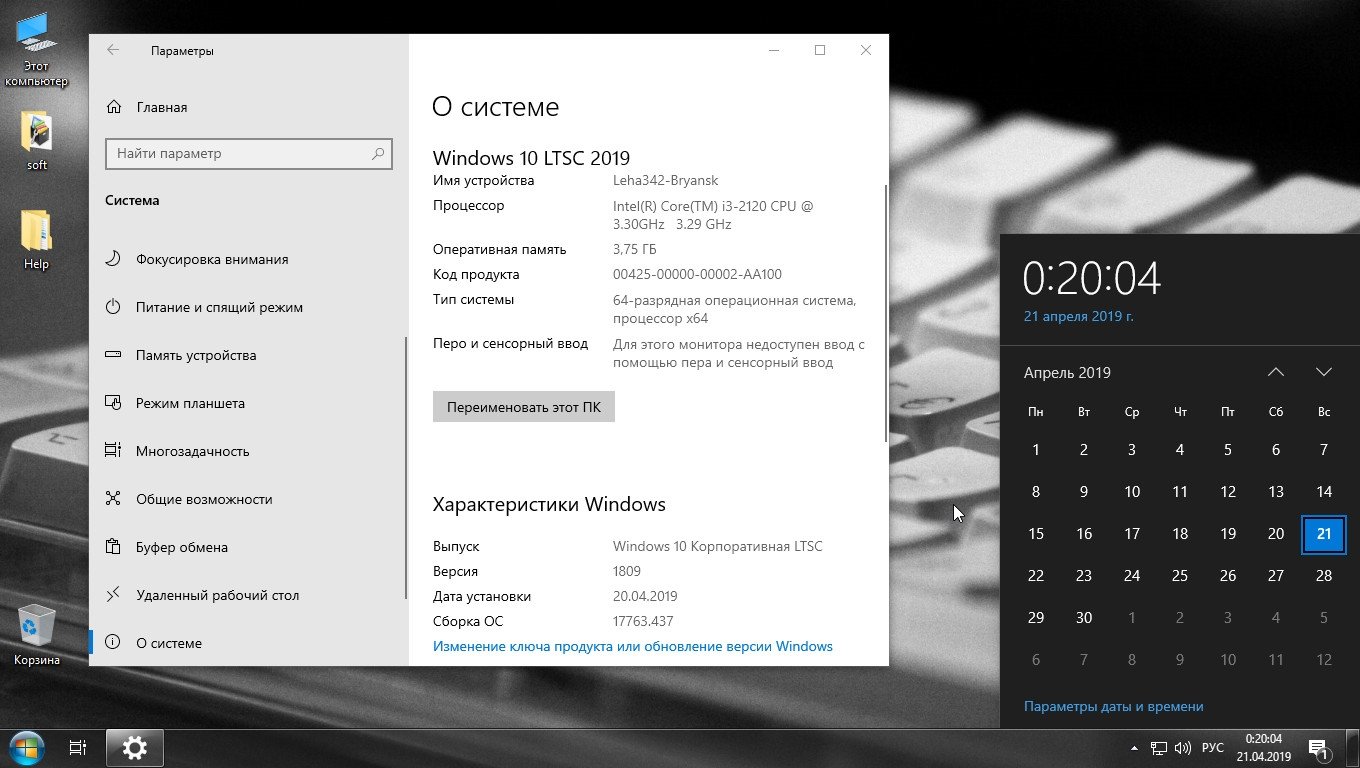Open Многозадачность settings page
Screen dimensions: 1360x768
[247, 451]
